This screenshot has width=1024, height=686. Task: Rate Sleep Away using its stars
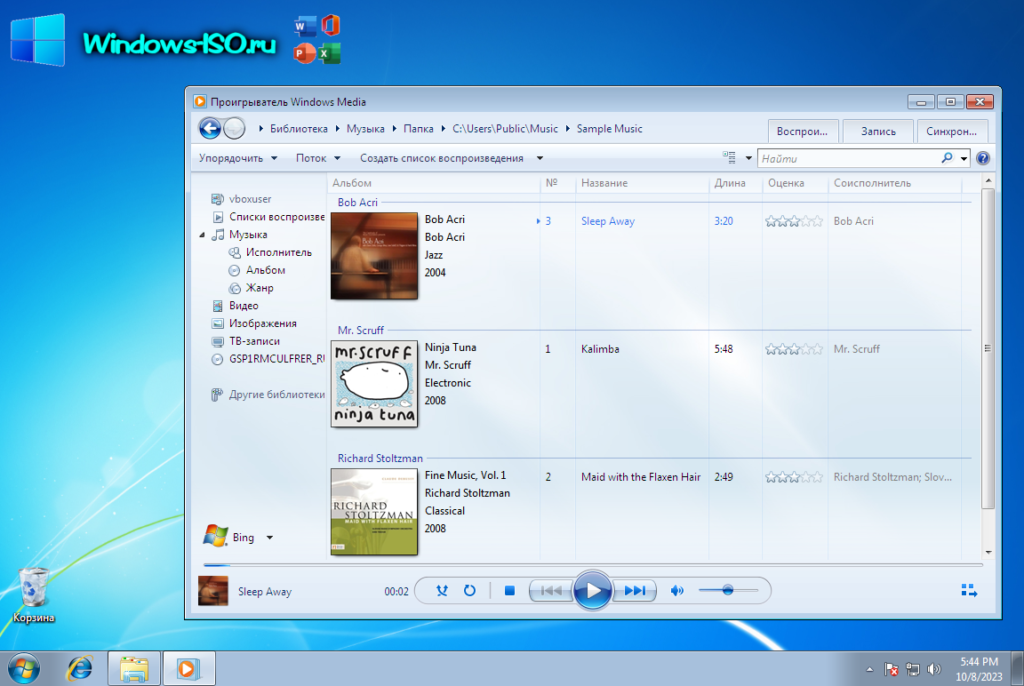tap(793, 221)
